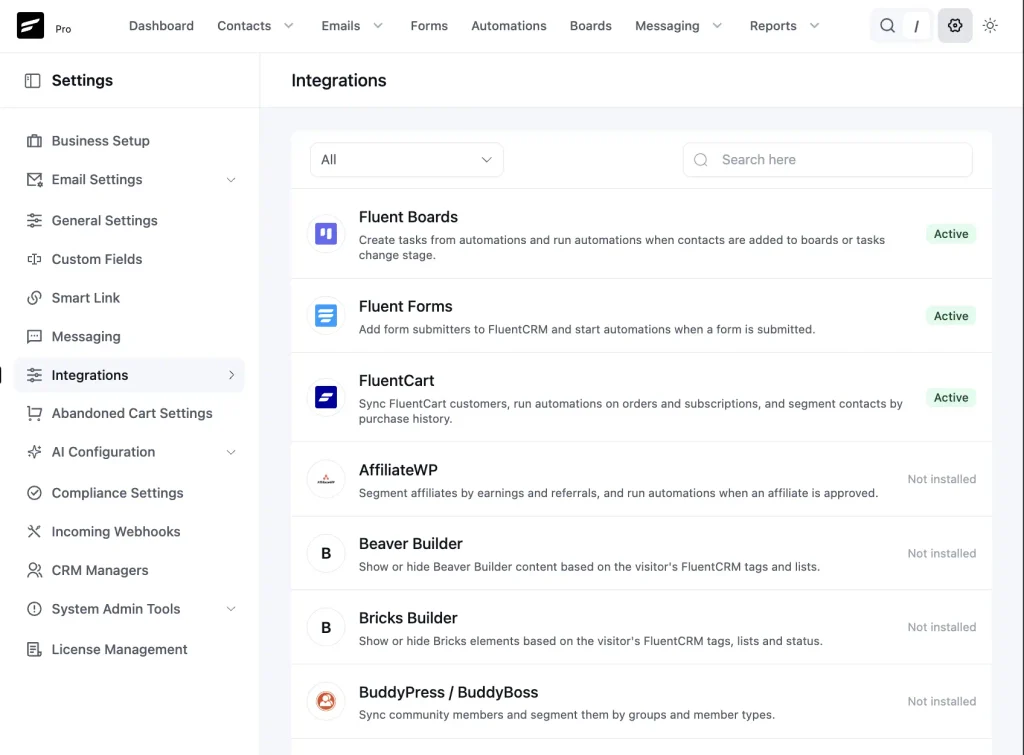Click the Fluent Forms Active badge
This screenshot has width=1024, height=755.
pos(951,316)
